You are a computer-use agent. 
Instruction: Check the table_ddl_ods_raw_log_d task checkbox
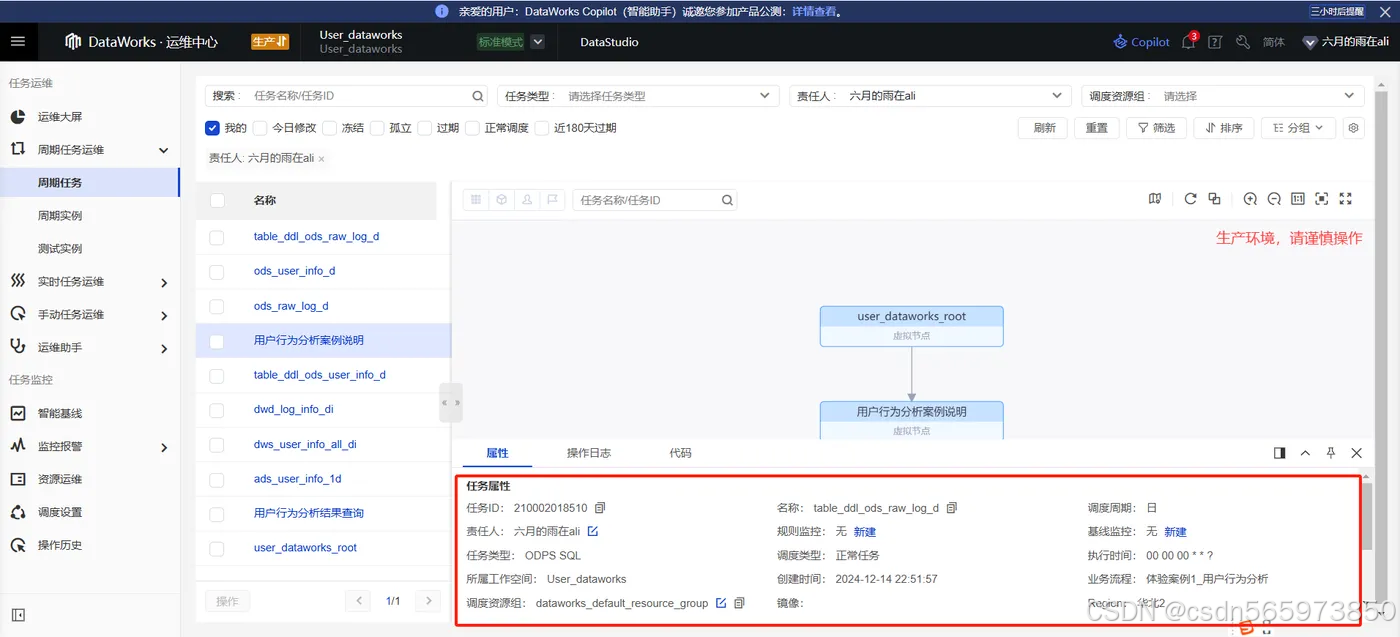pyautogui.click(x=216, y=236)
